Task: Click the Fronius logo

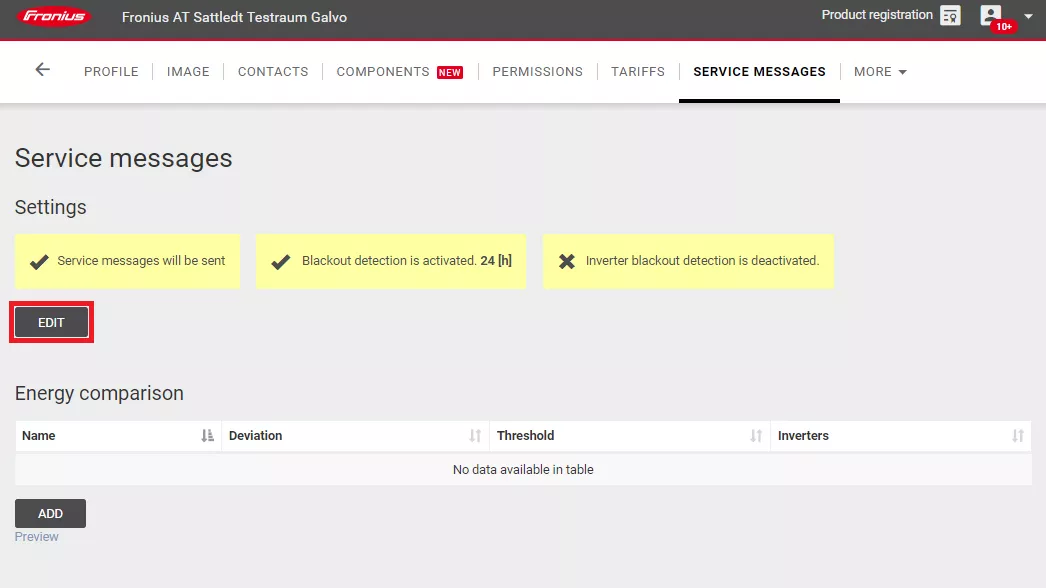Action: click(x=53, y=16)
